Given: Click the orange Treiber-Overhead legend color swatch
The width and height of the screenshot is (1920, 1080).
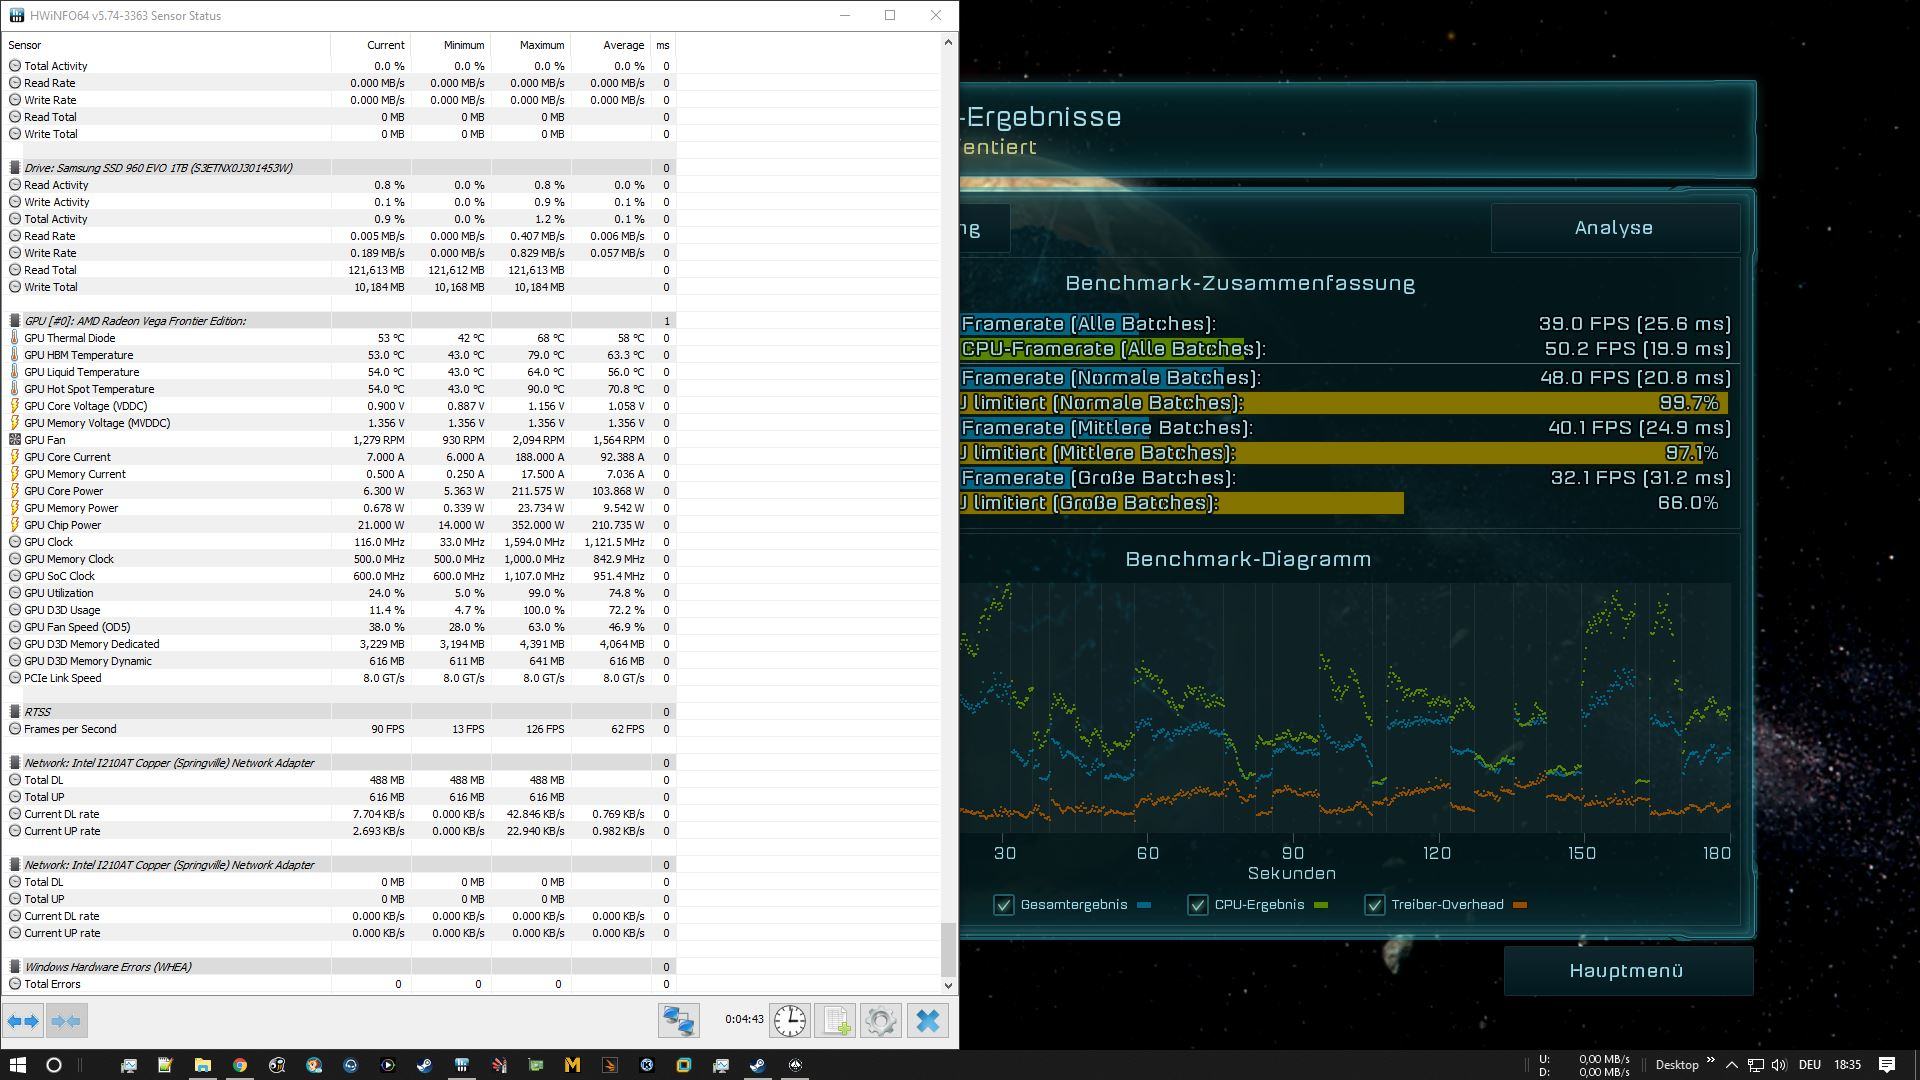Looking at the screenshot, I should click(x=1520, y=905).
